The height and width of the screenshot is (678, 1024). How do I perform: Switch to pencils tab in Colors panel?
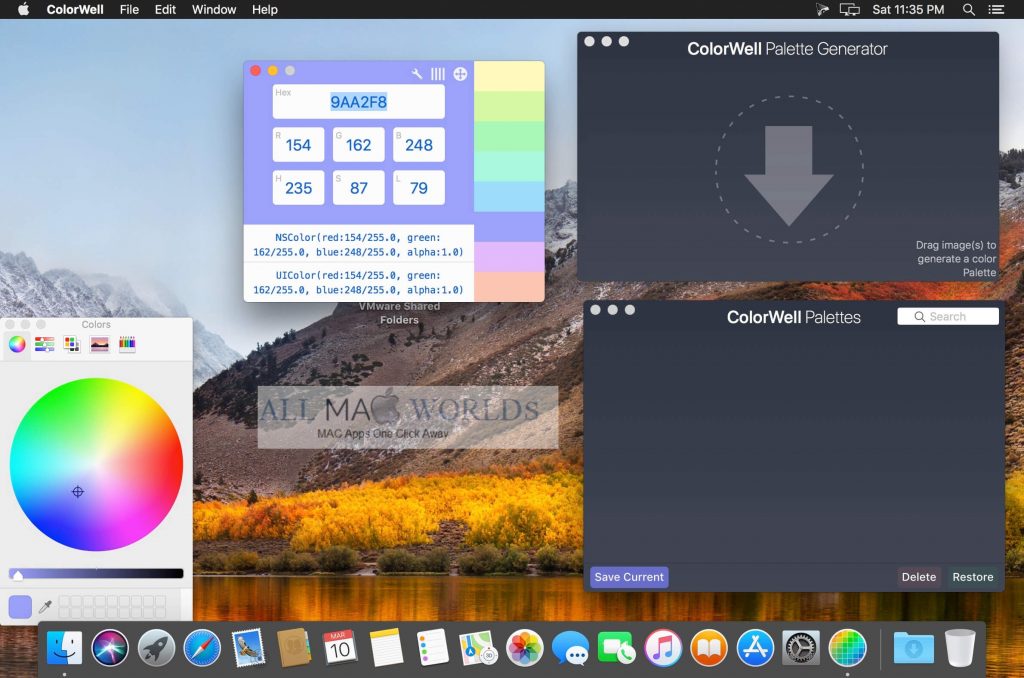(x=127, y=344)
